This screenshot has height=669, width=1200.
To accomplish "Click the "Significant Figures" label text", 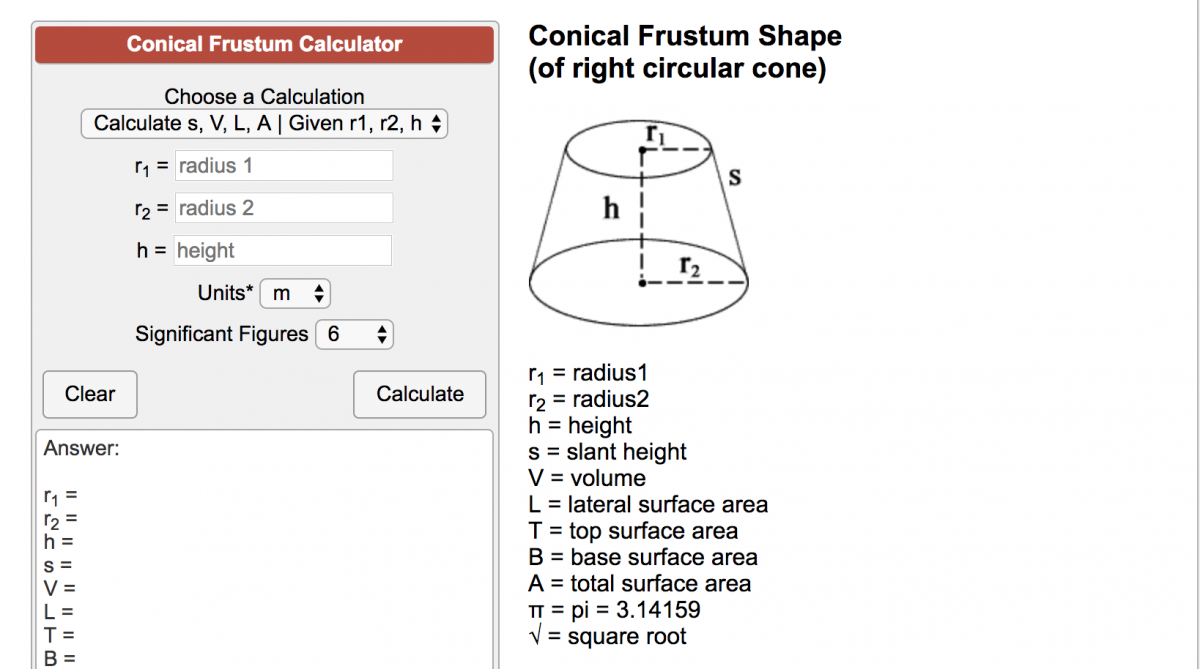I will coord(221,334).
